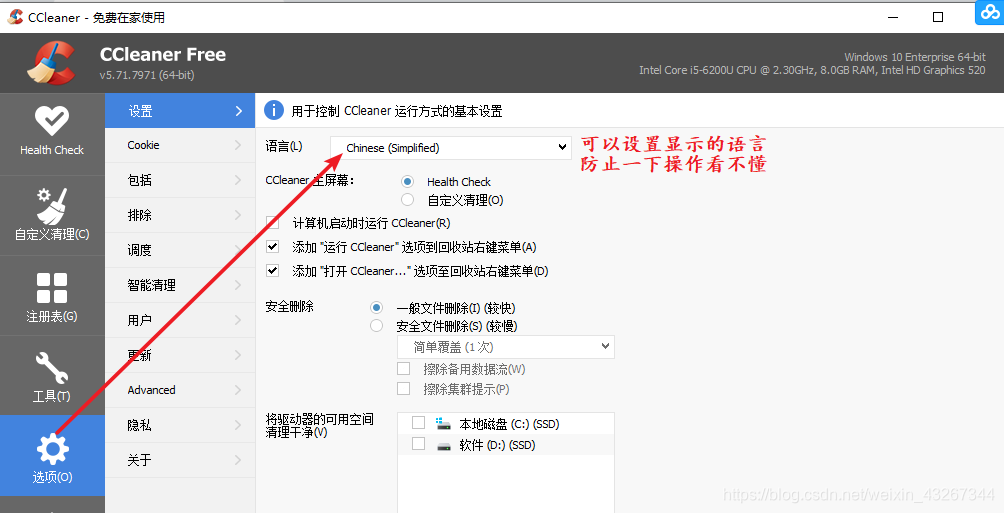Click the blue info icon in settings header
This screenshot has width=1004, height=513.
[x=273, y=110]
